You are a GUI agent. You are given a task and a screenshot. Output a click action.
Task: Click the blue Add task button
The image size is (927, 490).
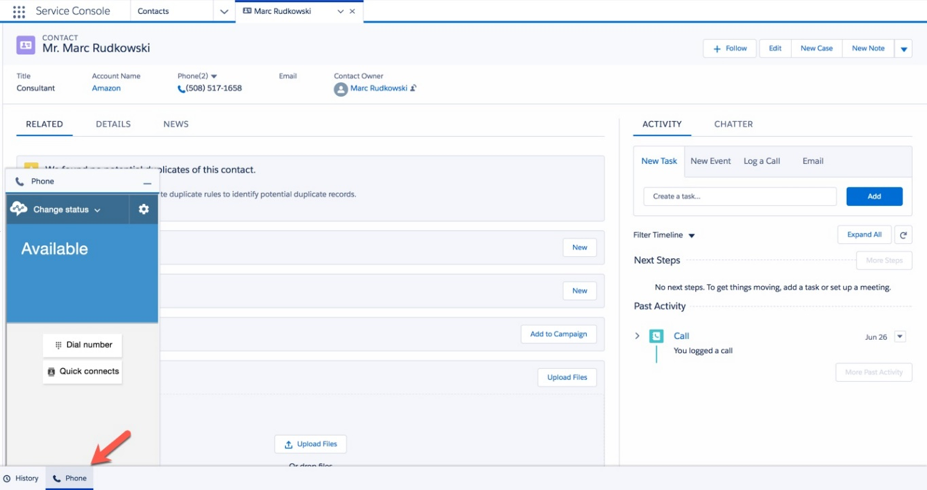click(x=874, y=196)
